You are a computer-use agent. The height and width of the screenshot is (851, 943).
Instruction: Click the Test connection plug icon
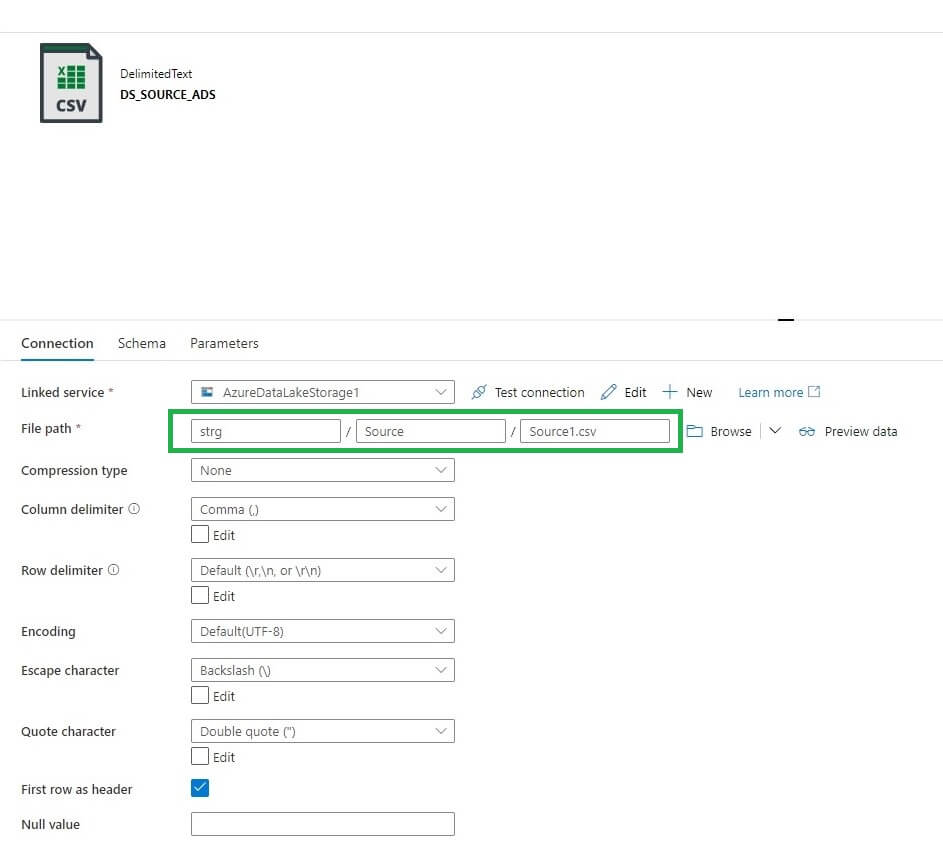click(x=479, y=392)
